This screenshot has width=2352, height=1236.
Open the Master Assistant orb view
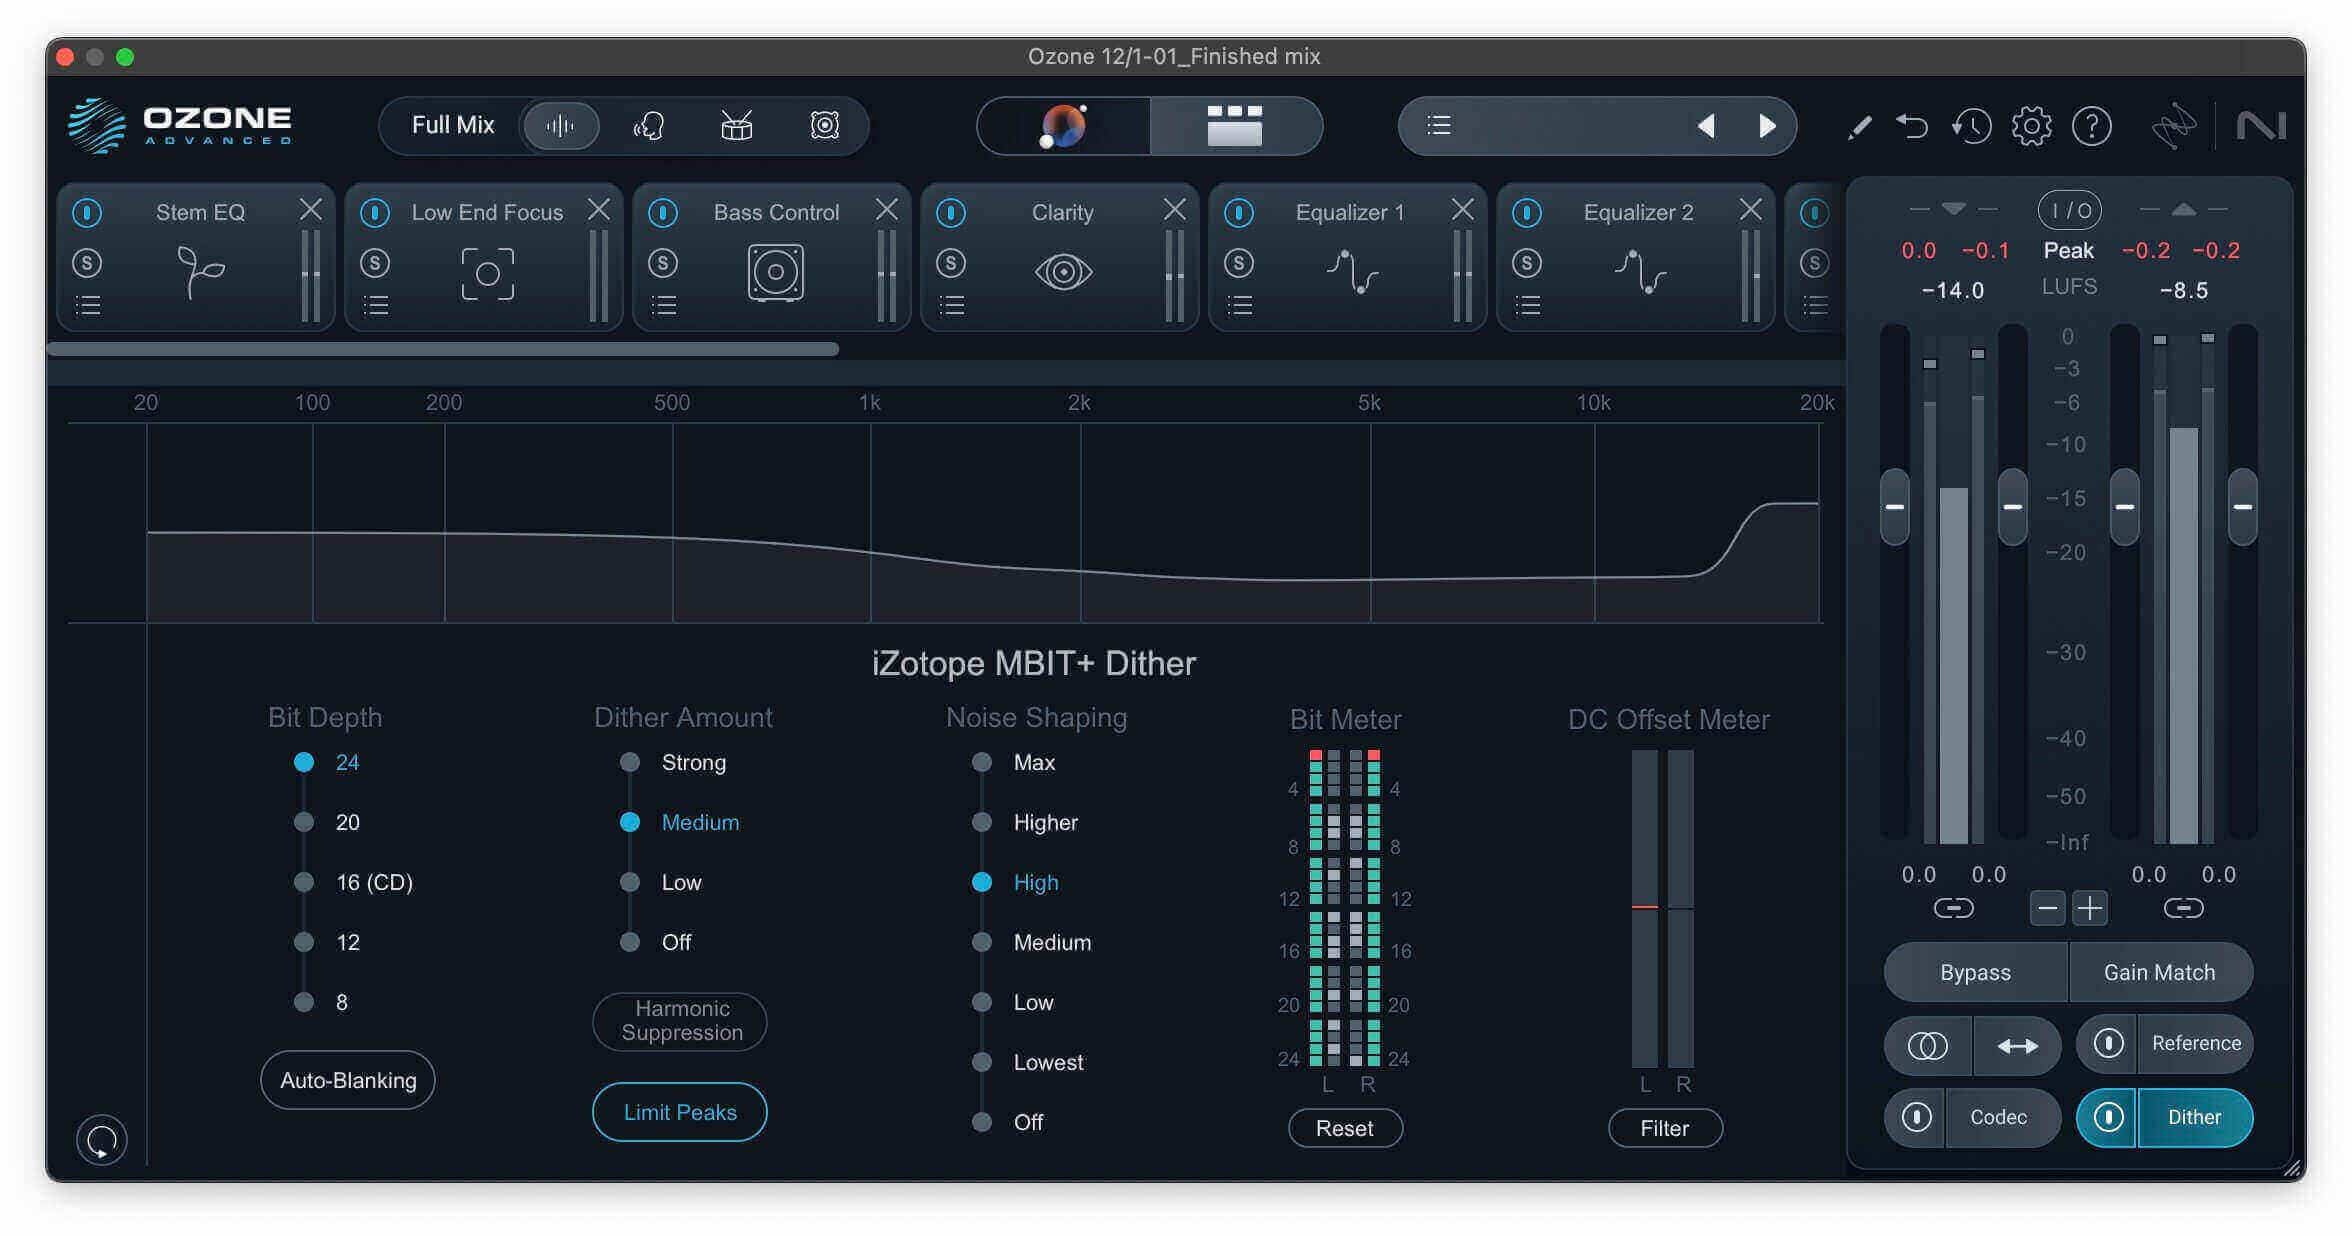(1063, 126)
